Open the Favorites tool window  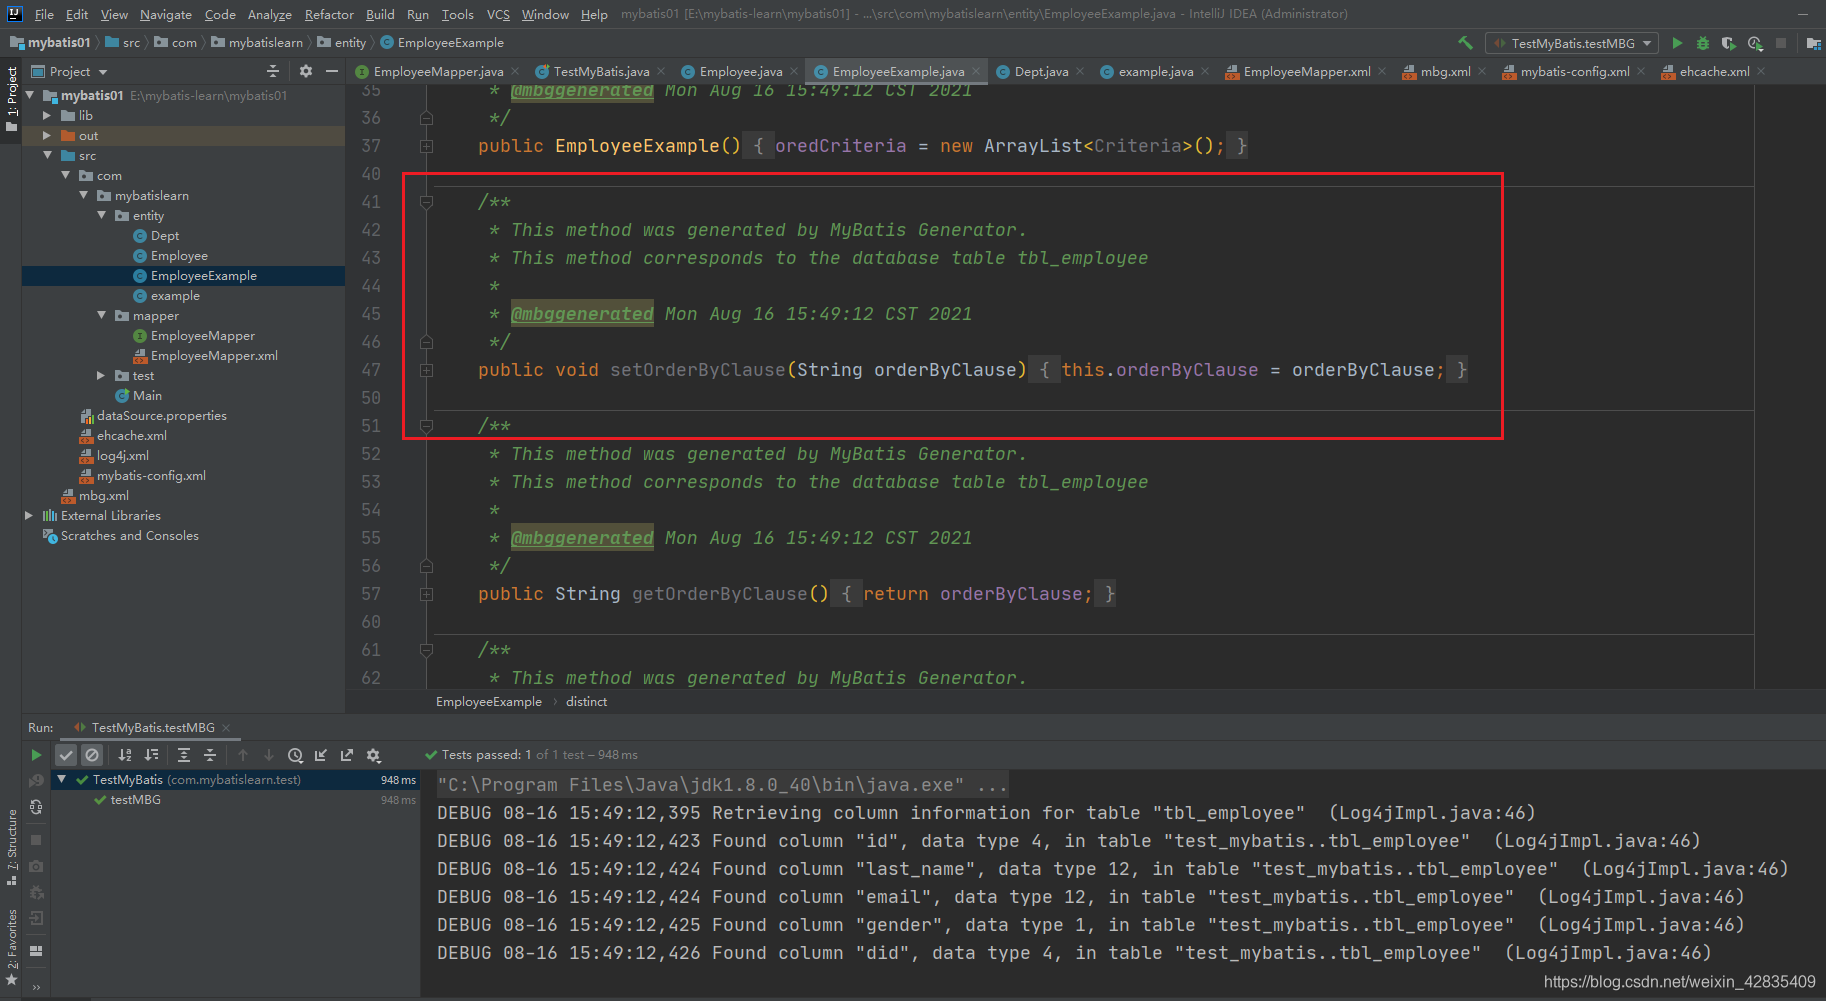coord(12,946)
